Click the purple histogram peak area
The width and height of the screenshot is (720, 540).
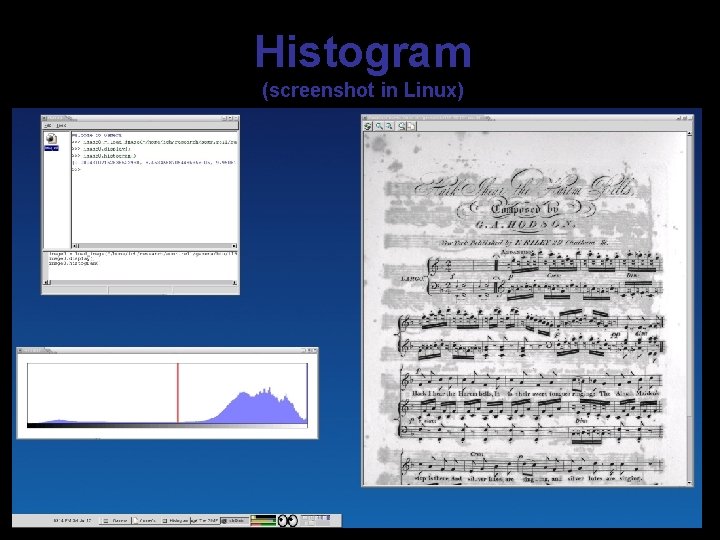pos(259,407)
